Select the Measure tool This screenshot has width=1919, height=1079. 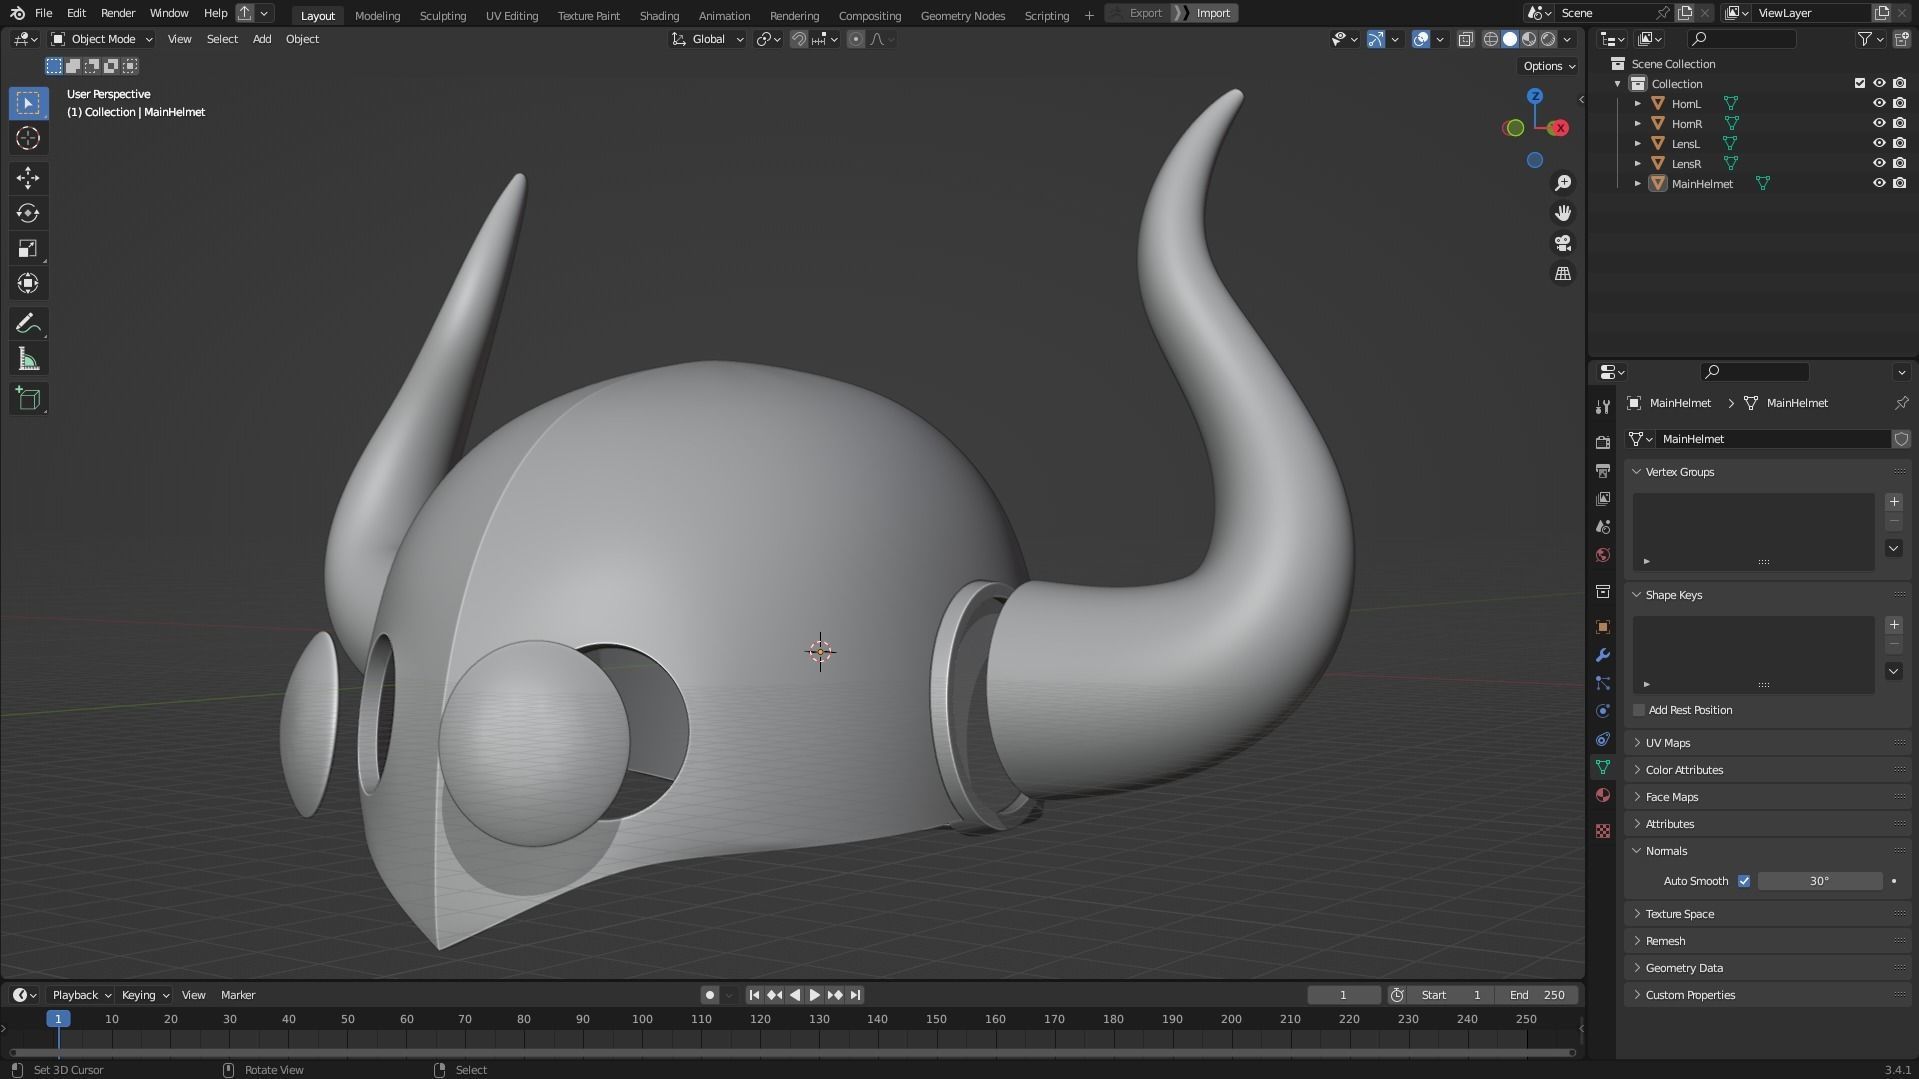click(28, 359)
